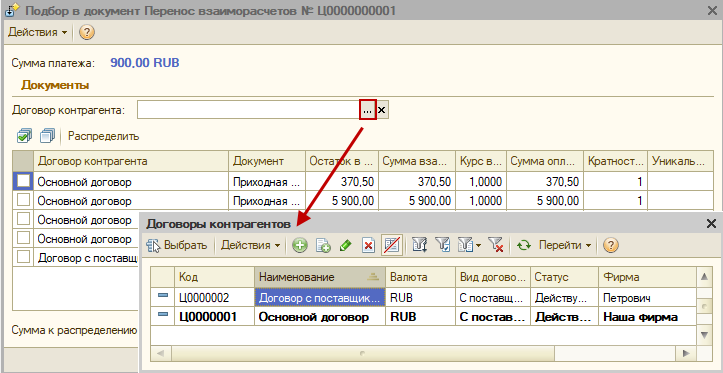Image resolution: width=723 pixels, height=373 pixels.
Task: Click Распределить button
Action: pos(104,136)
